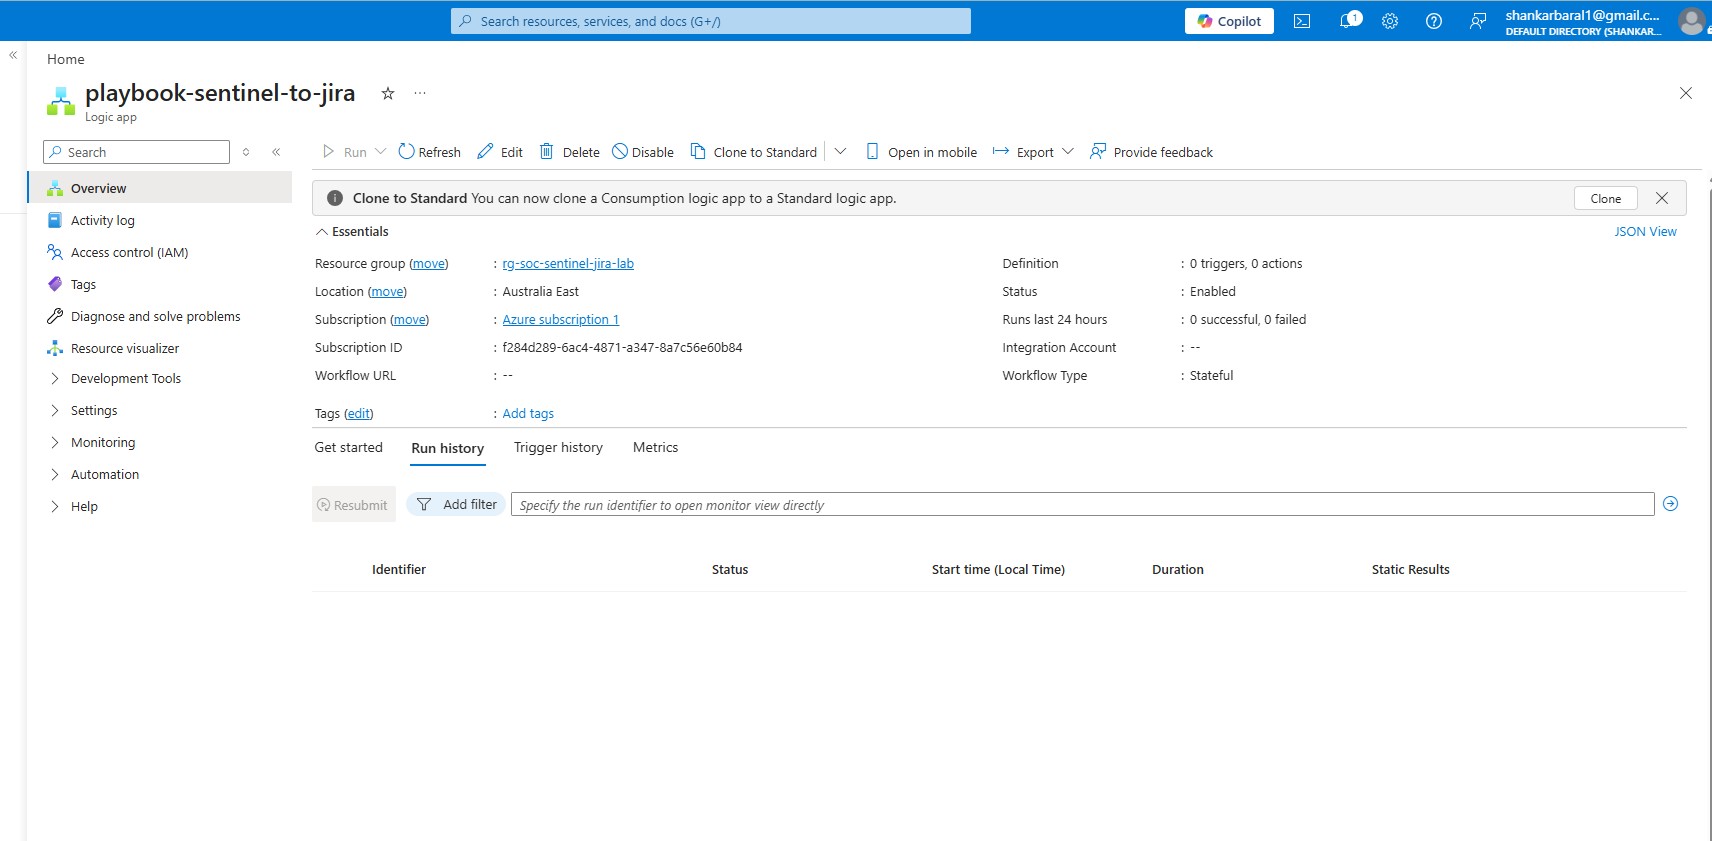Click move link for Subscription
The width and height of the screenshot is (1712, 841).
point(409,320)
